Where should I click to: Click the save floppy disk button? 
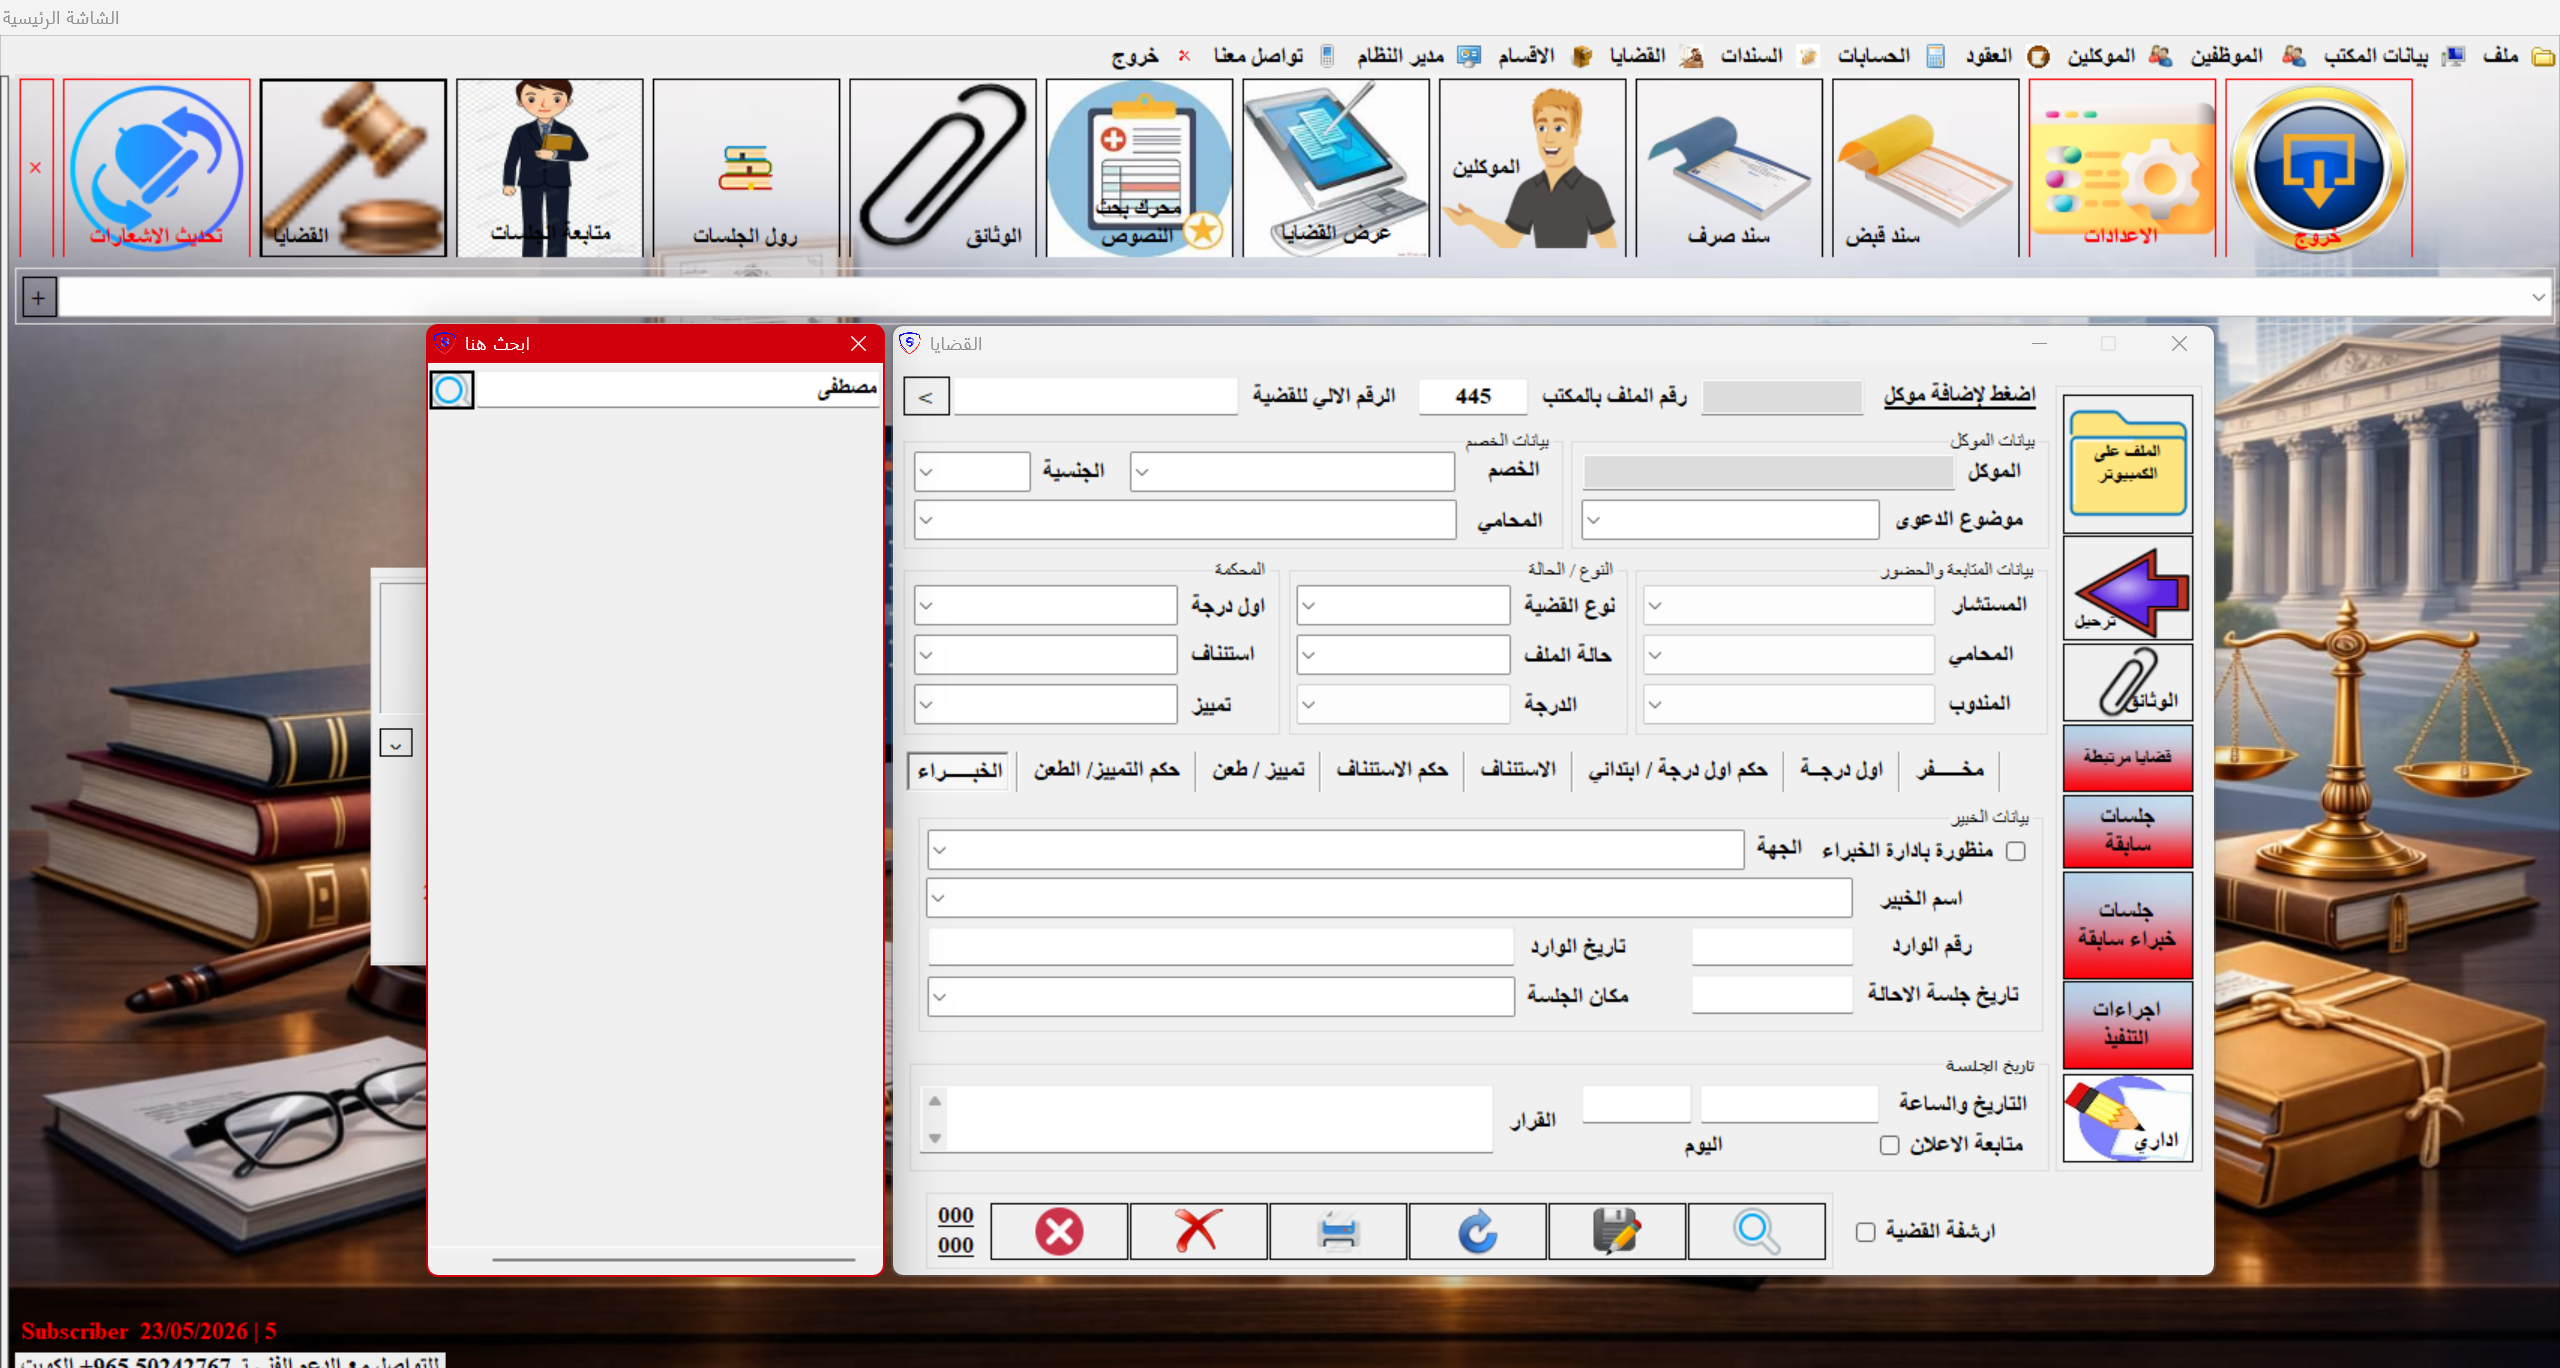(x=1617, y=1231)
